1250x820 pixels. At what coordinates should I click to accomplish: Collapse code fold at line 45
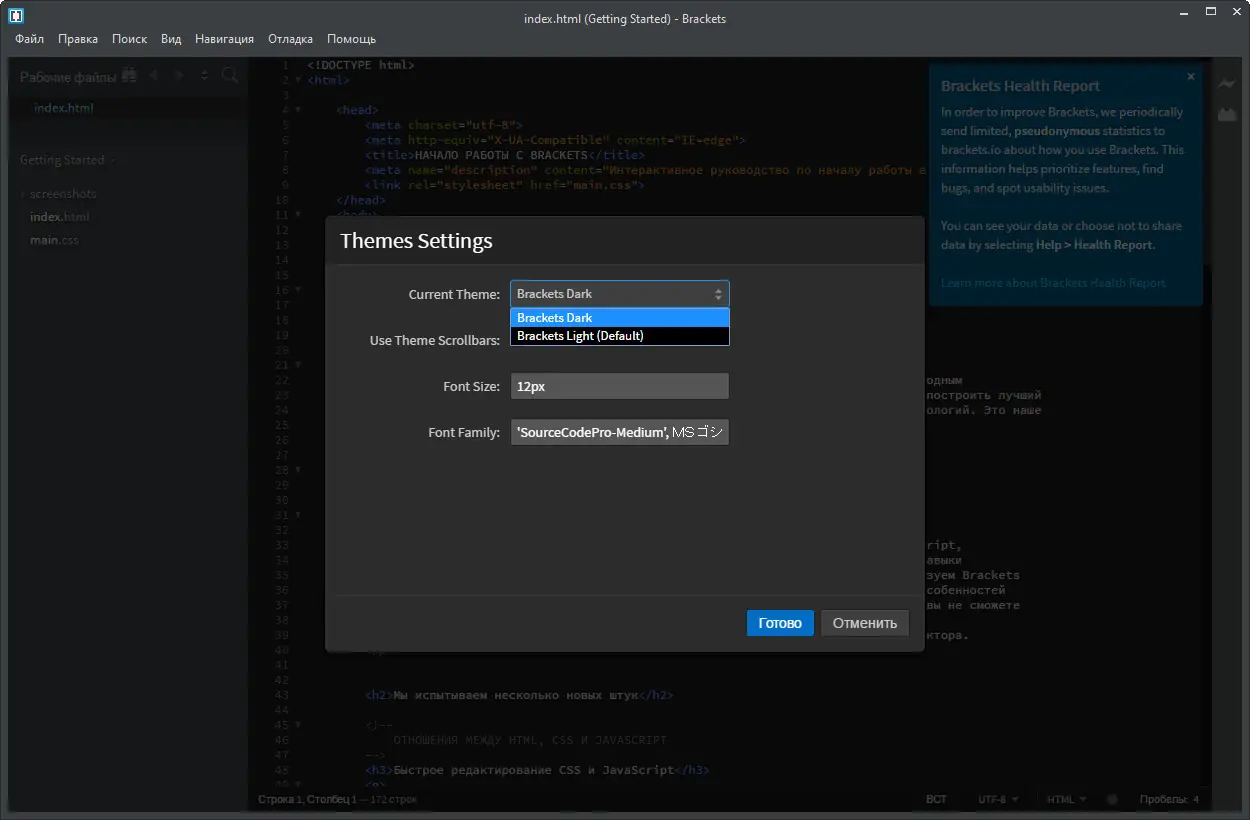(298, 725)
